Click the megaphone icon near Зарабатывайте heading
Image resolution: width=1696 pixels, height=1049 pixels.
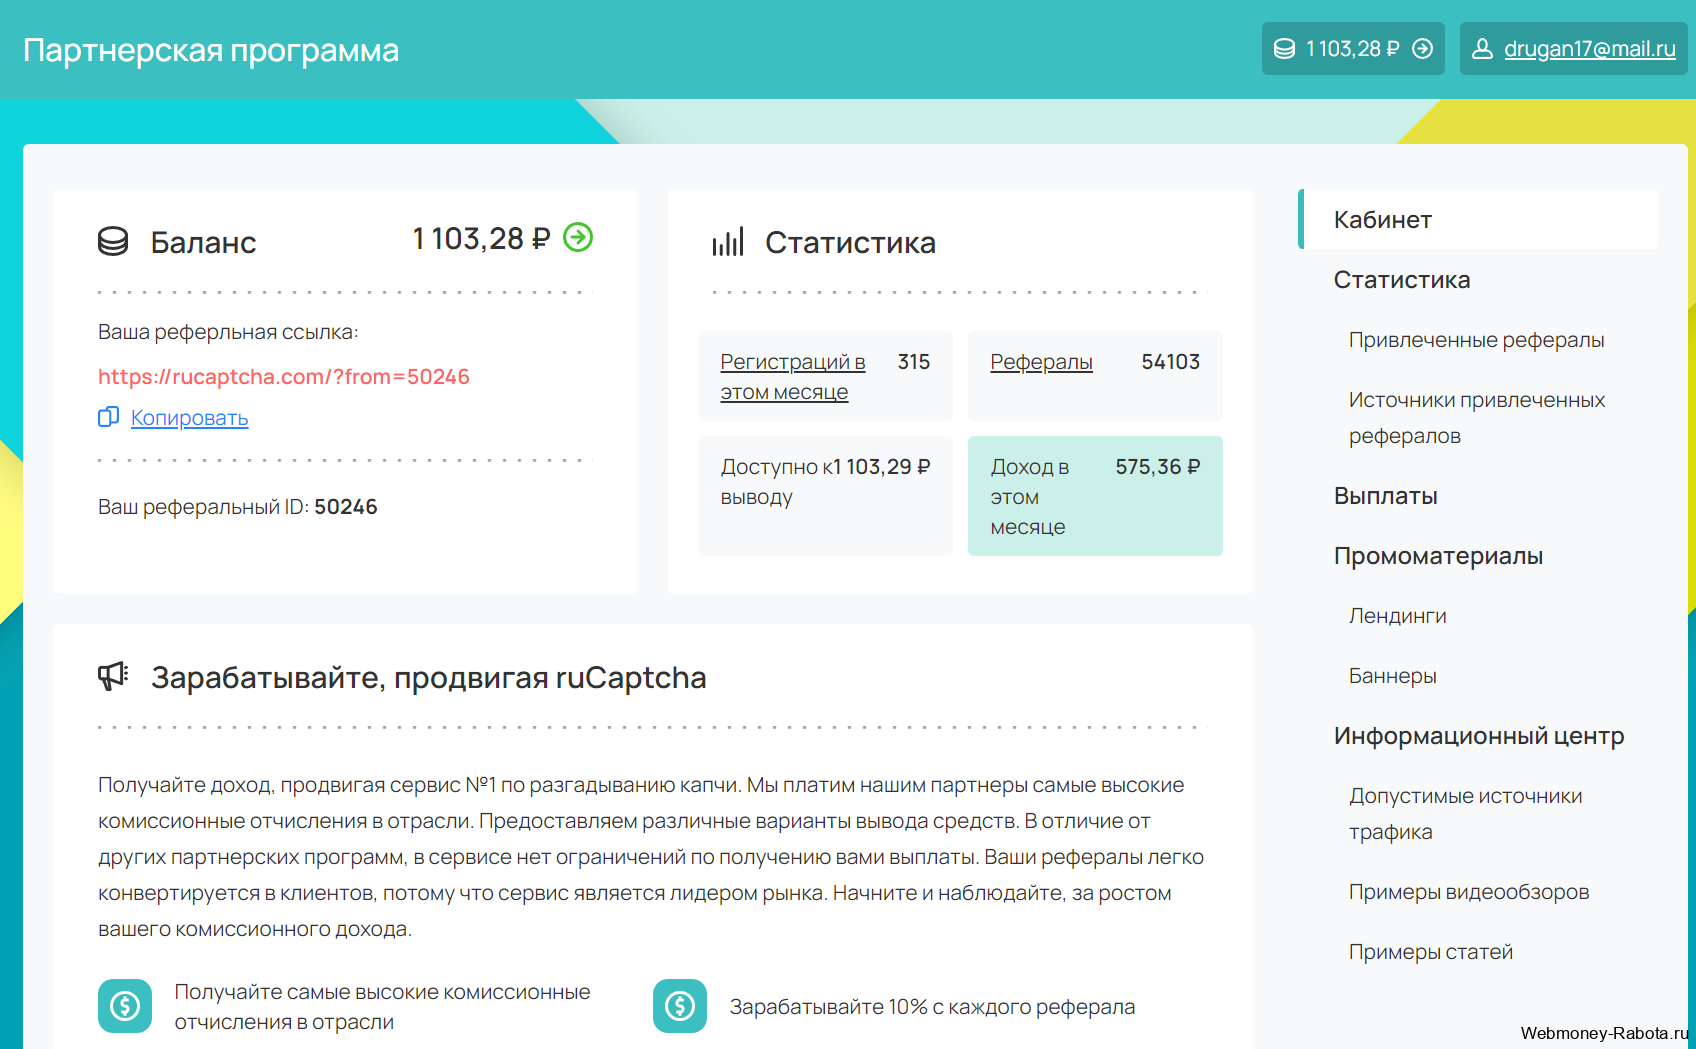(x=113, y=676)
